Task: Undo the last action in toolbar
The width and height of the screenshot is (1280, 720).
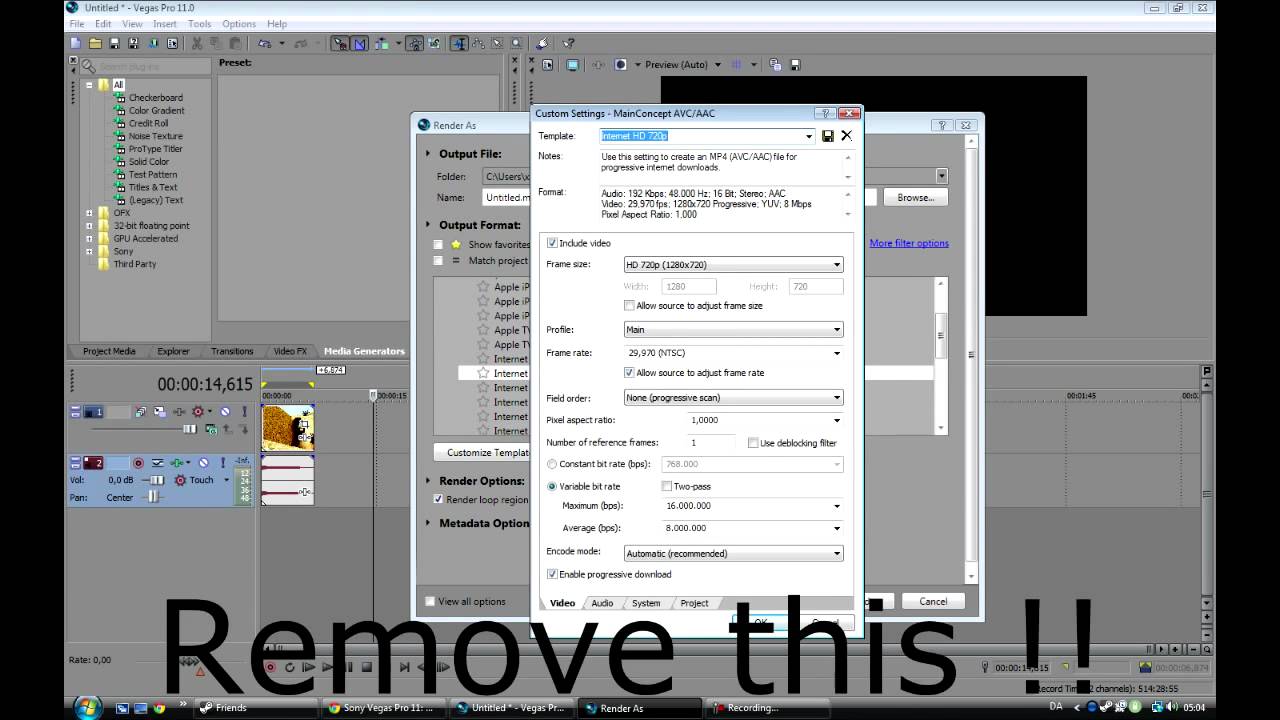Action: coord(265,43)
